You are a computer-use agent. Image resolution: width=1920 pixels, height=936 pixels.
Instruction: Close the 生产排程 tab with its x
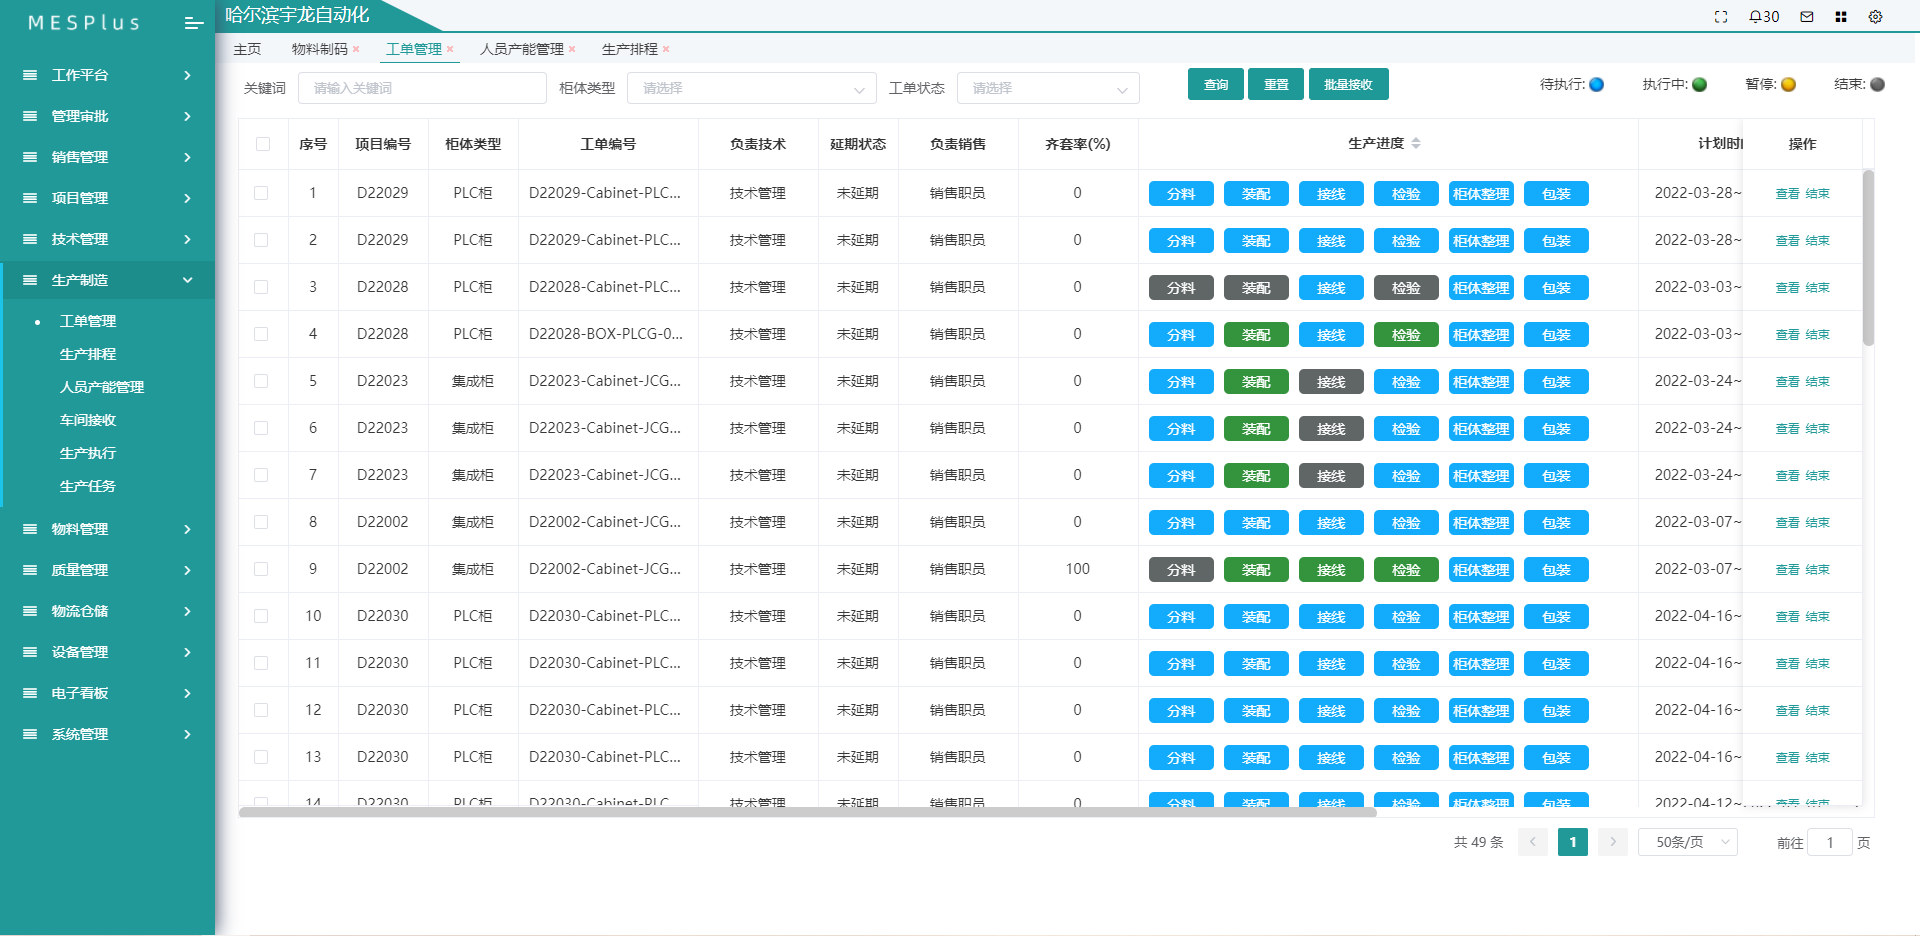[x=666, y=49]
